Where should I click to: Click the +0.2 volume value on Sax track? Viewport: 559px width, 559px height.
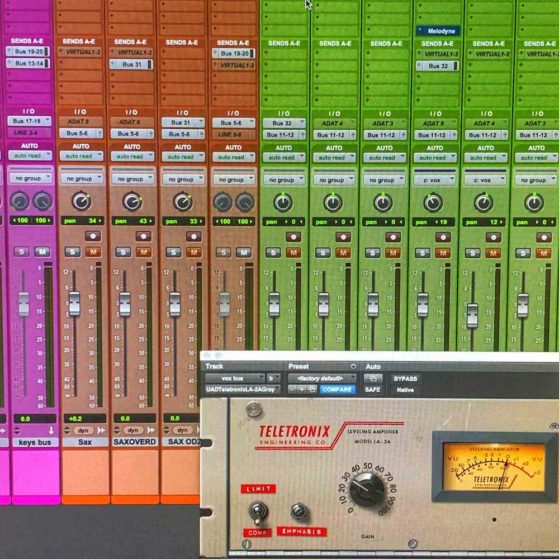click(85, 419)
